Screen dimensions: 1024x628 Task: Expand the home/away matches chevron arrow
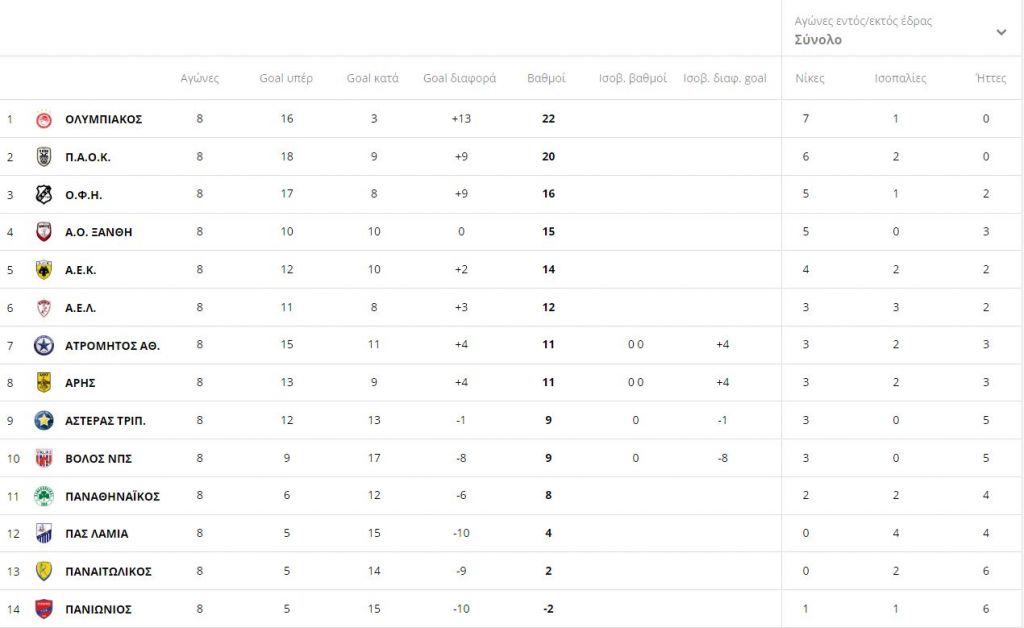(1001, 32)
